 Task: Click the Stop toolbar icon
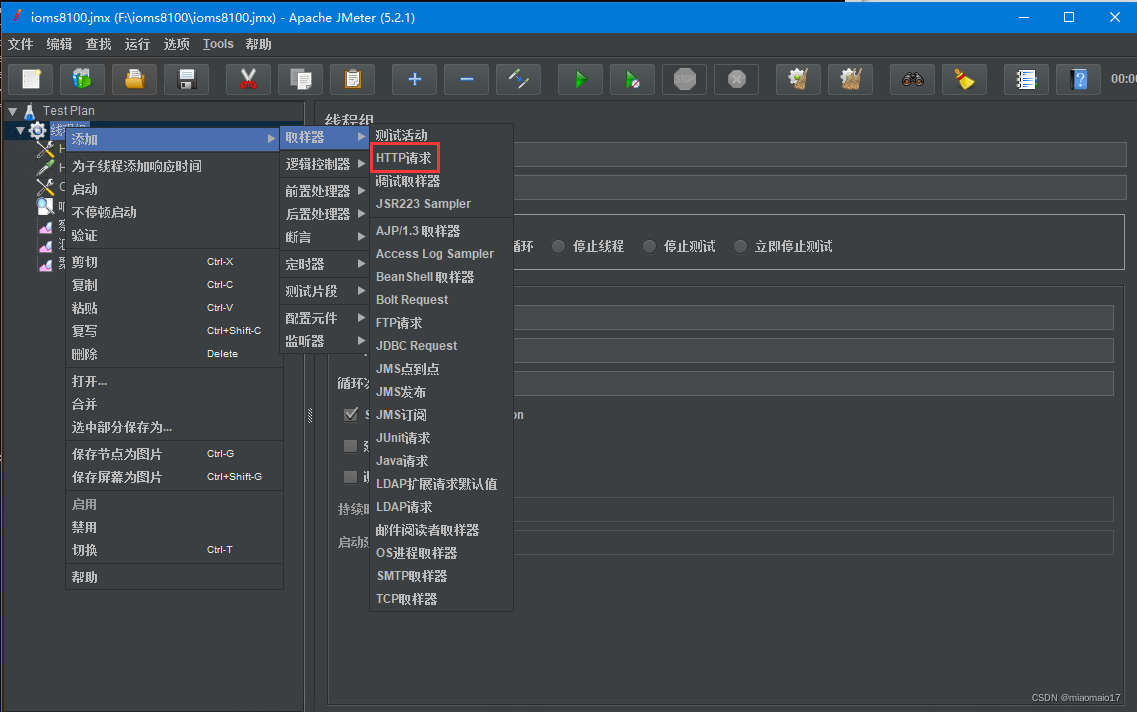tap(685, 79)
